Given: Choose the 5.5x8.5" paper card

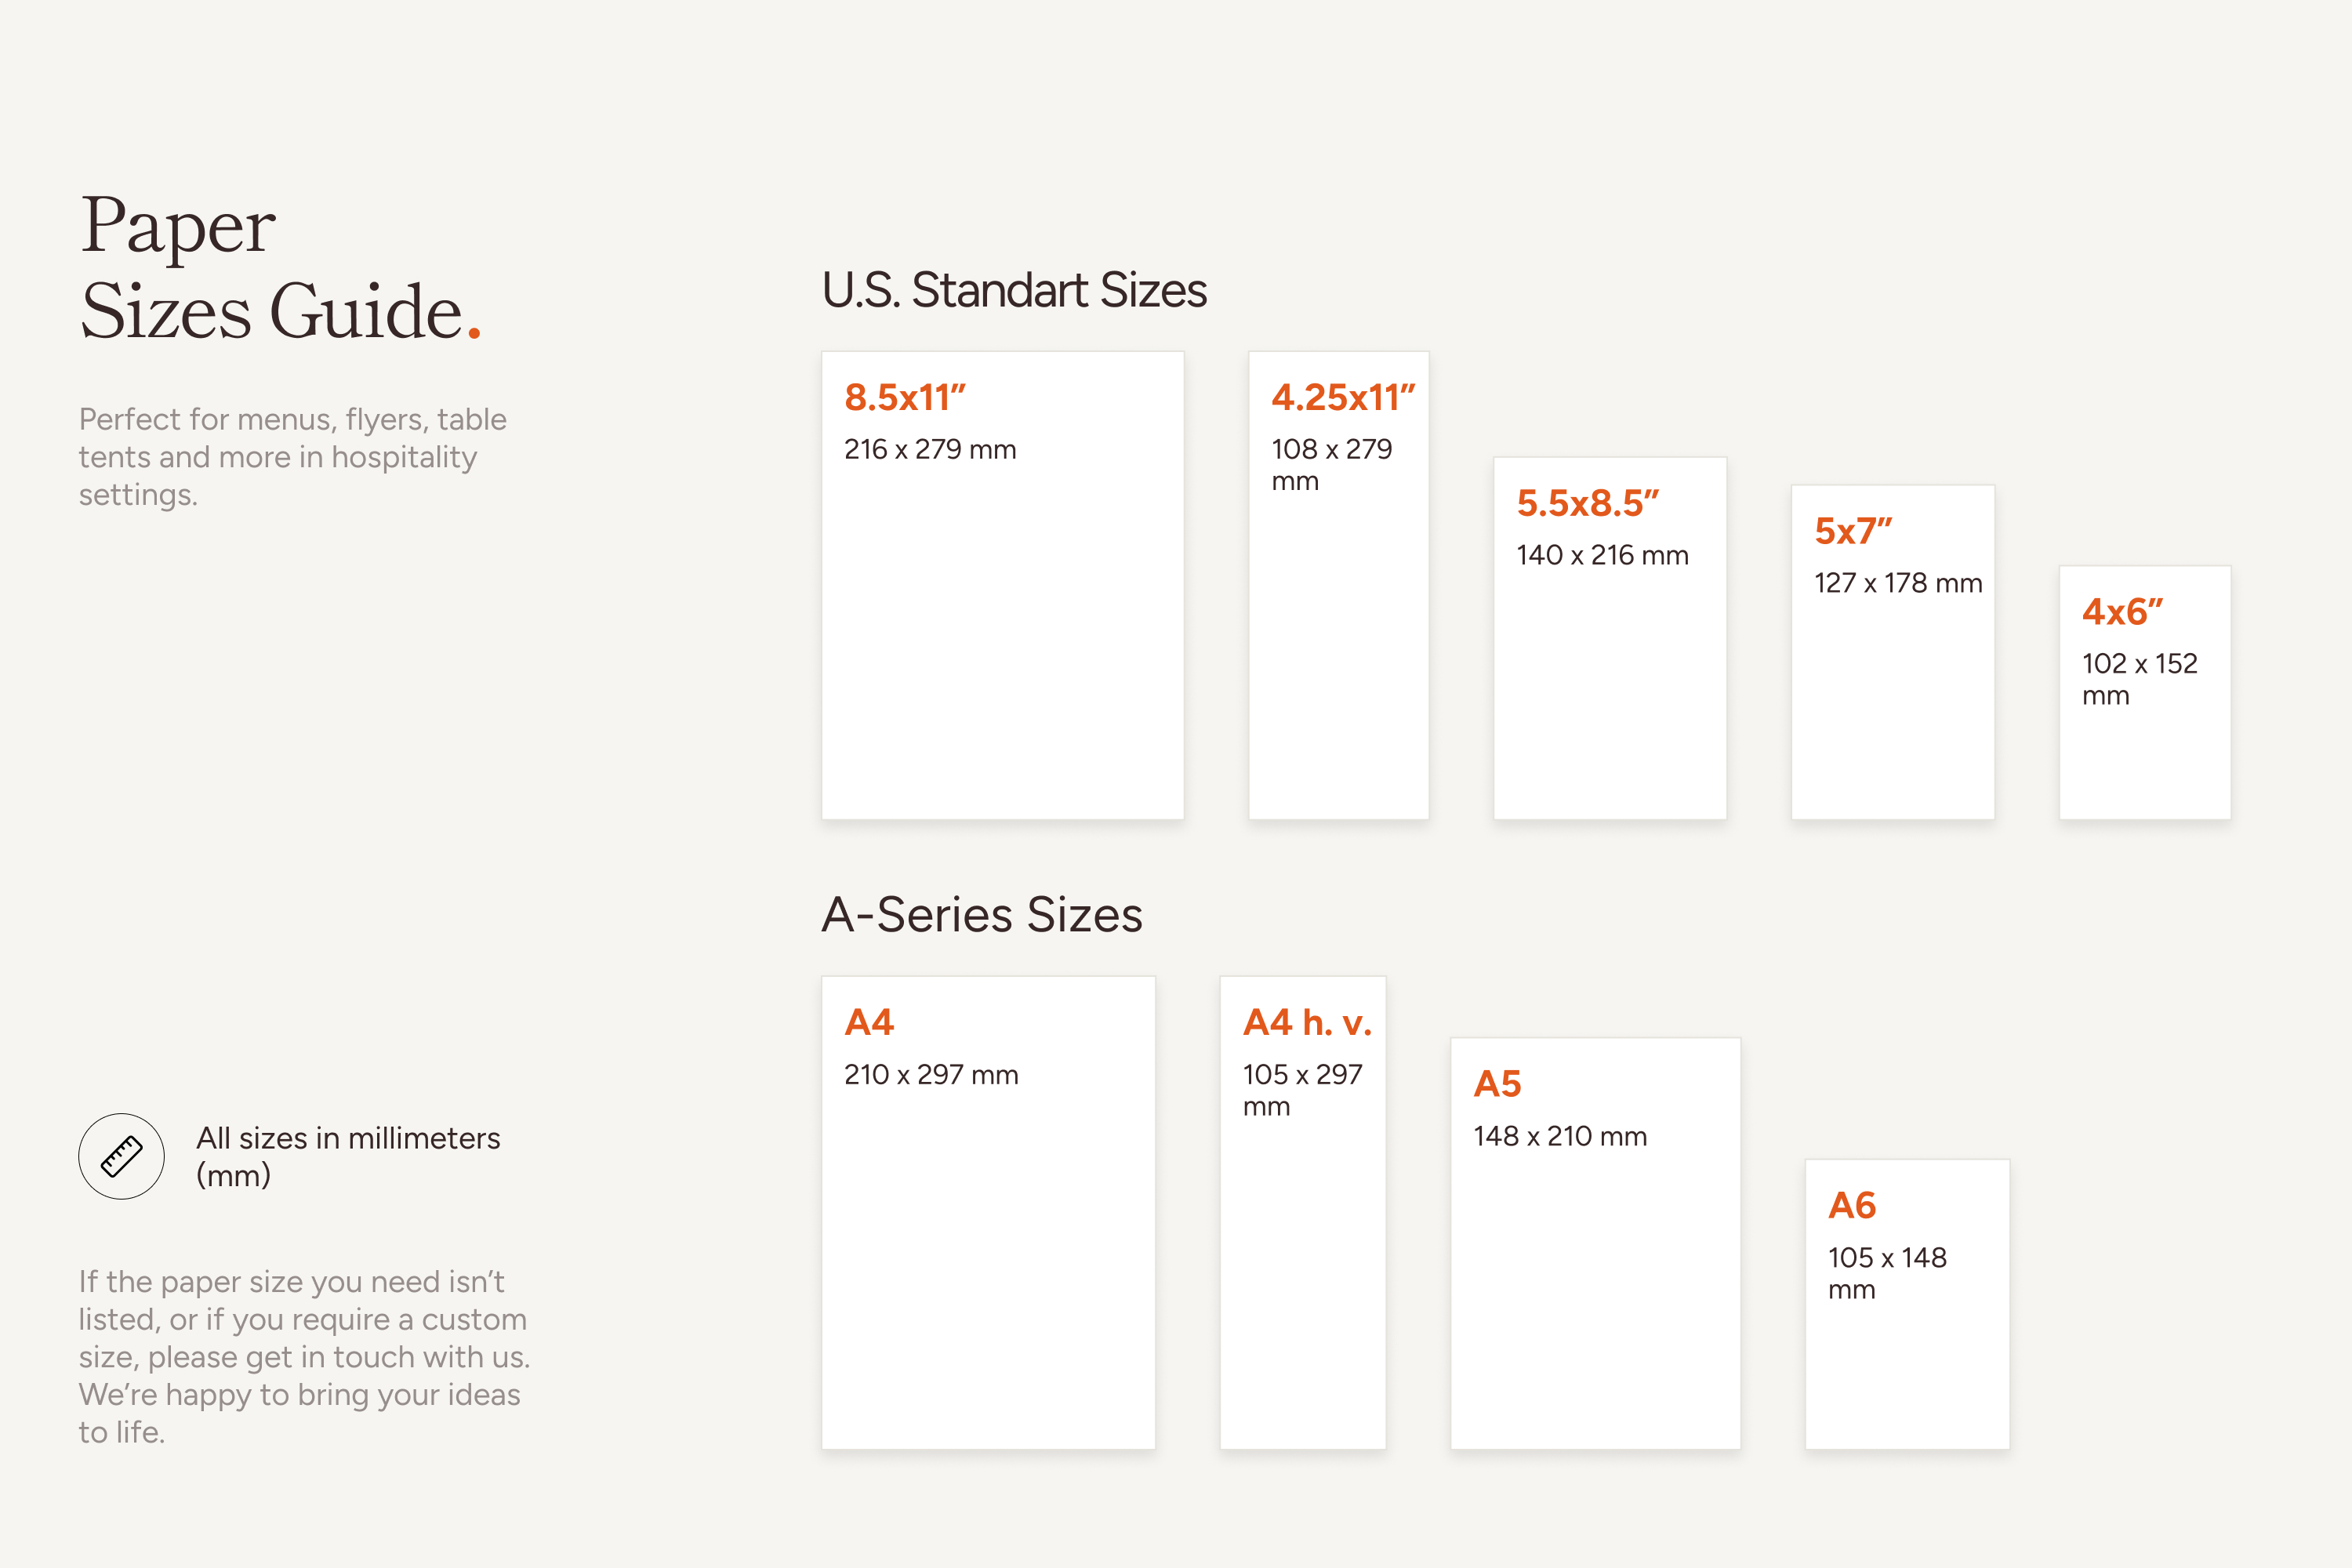Looking at the screenshot, I should click(x=1609, y=638).
